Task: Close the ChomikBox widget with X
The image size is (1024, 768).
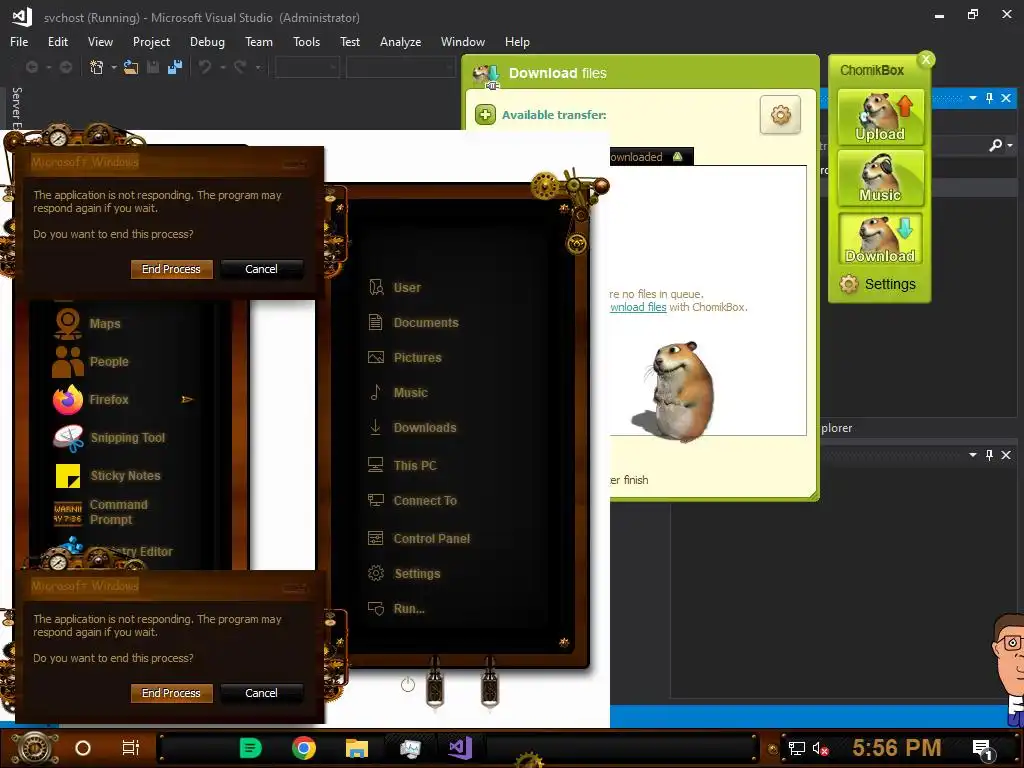Action: point(925,59)
